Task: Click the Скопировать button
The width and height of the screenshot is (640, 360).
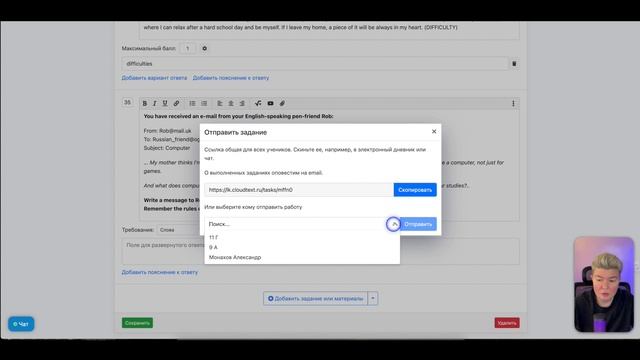Action: (x=415, y=190)
